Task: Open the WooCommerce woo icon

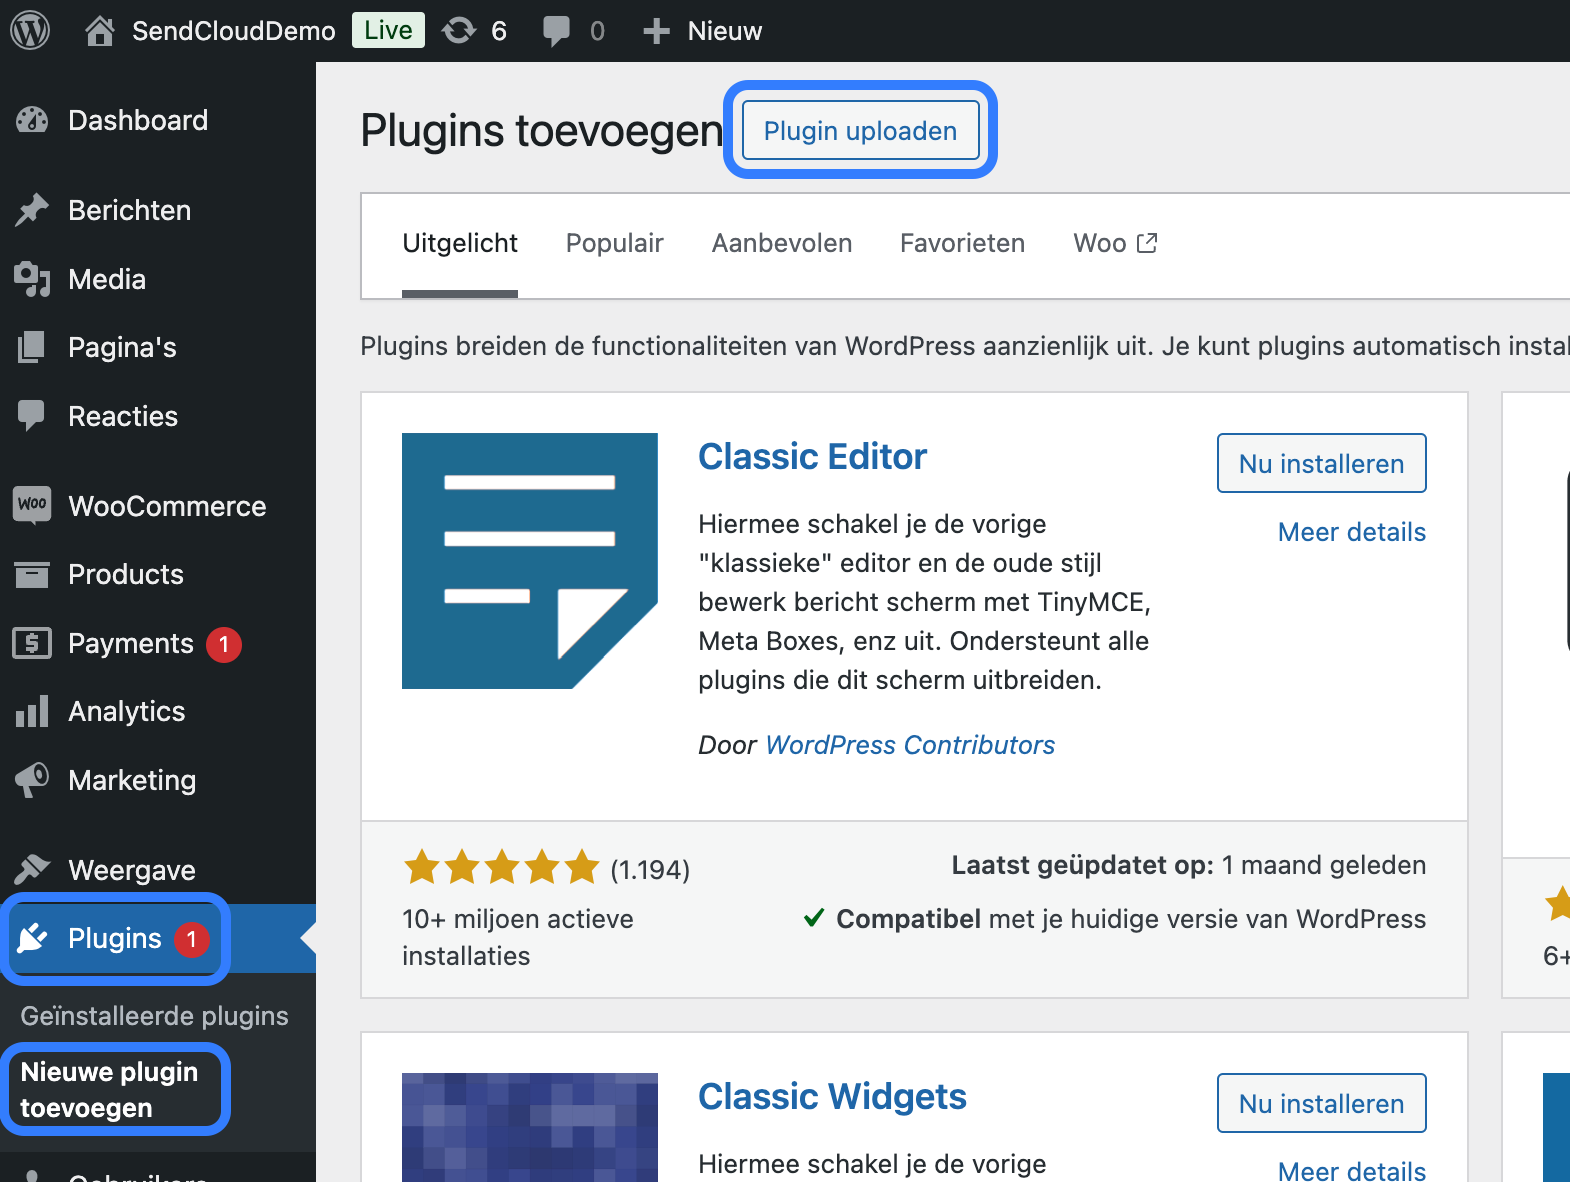Action: (32, 505)
